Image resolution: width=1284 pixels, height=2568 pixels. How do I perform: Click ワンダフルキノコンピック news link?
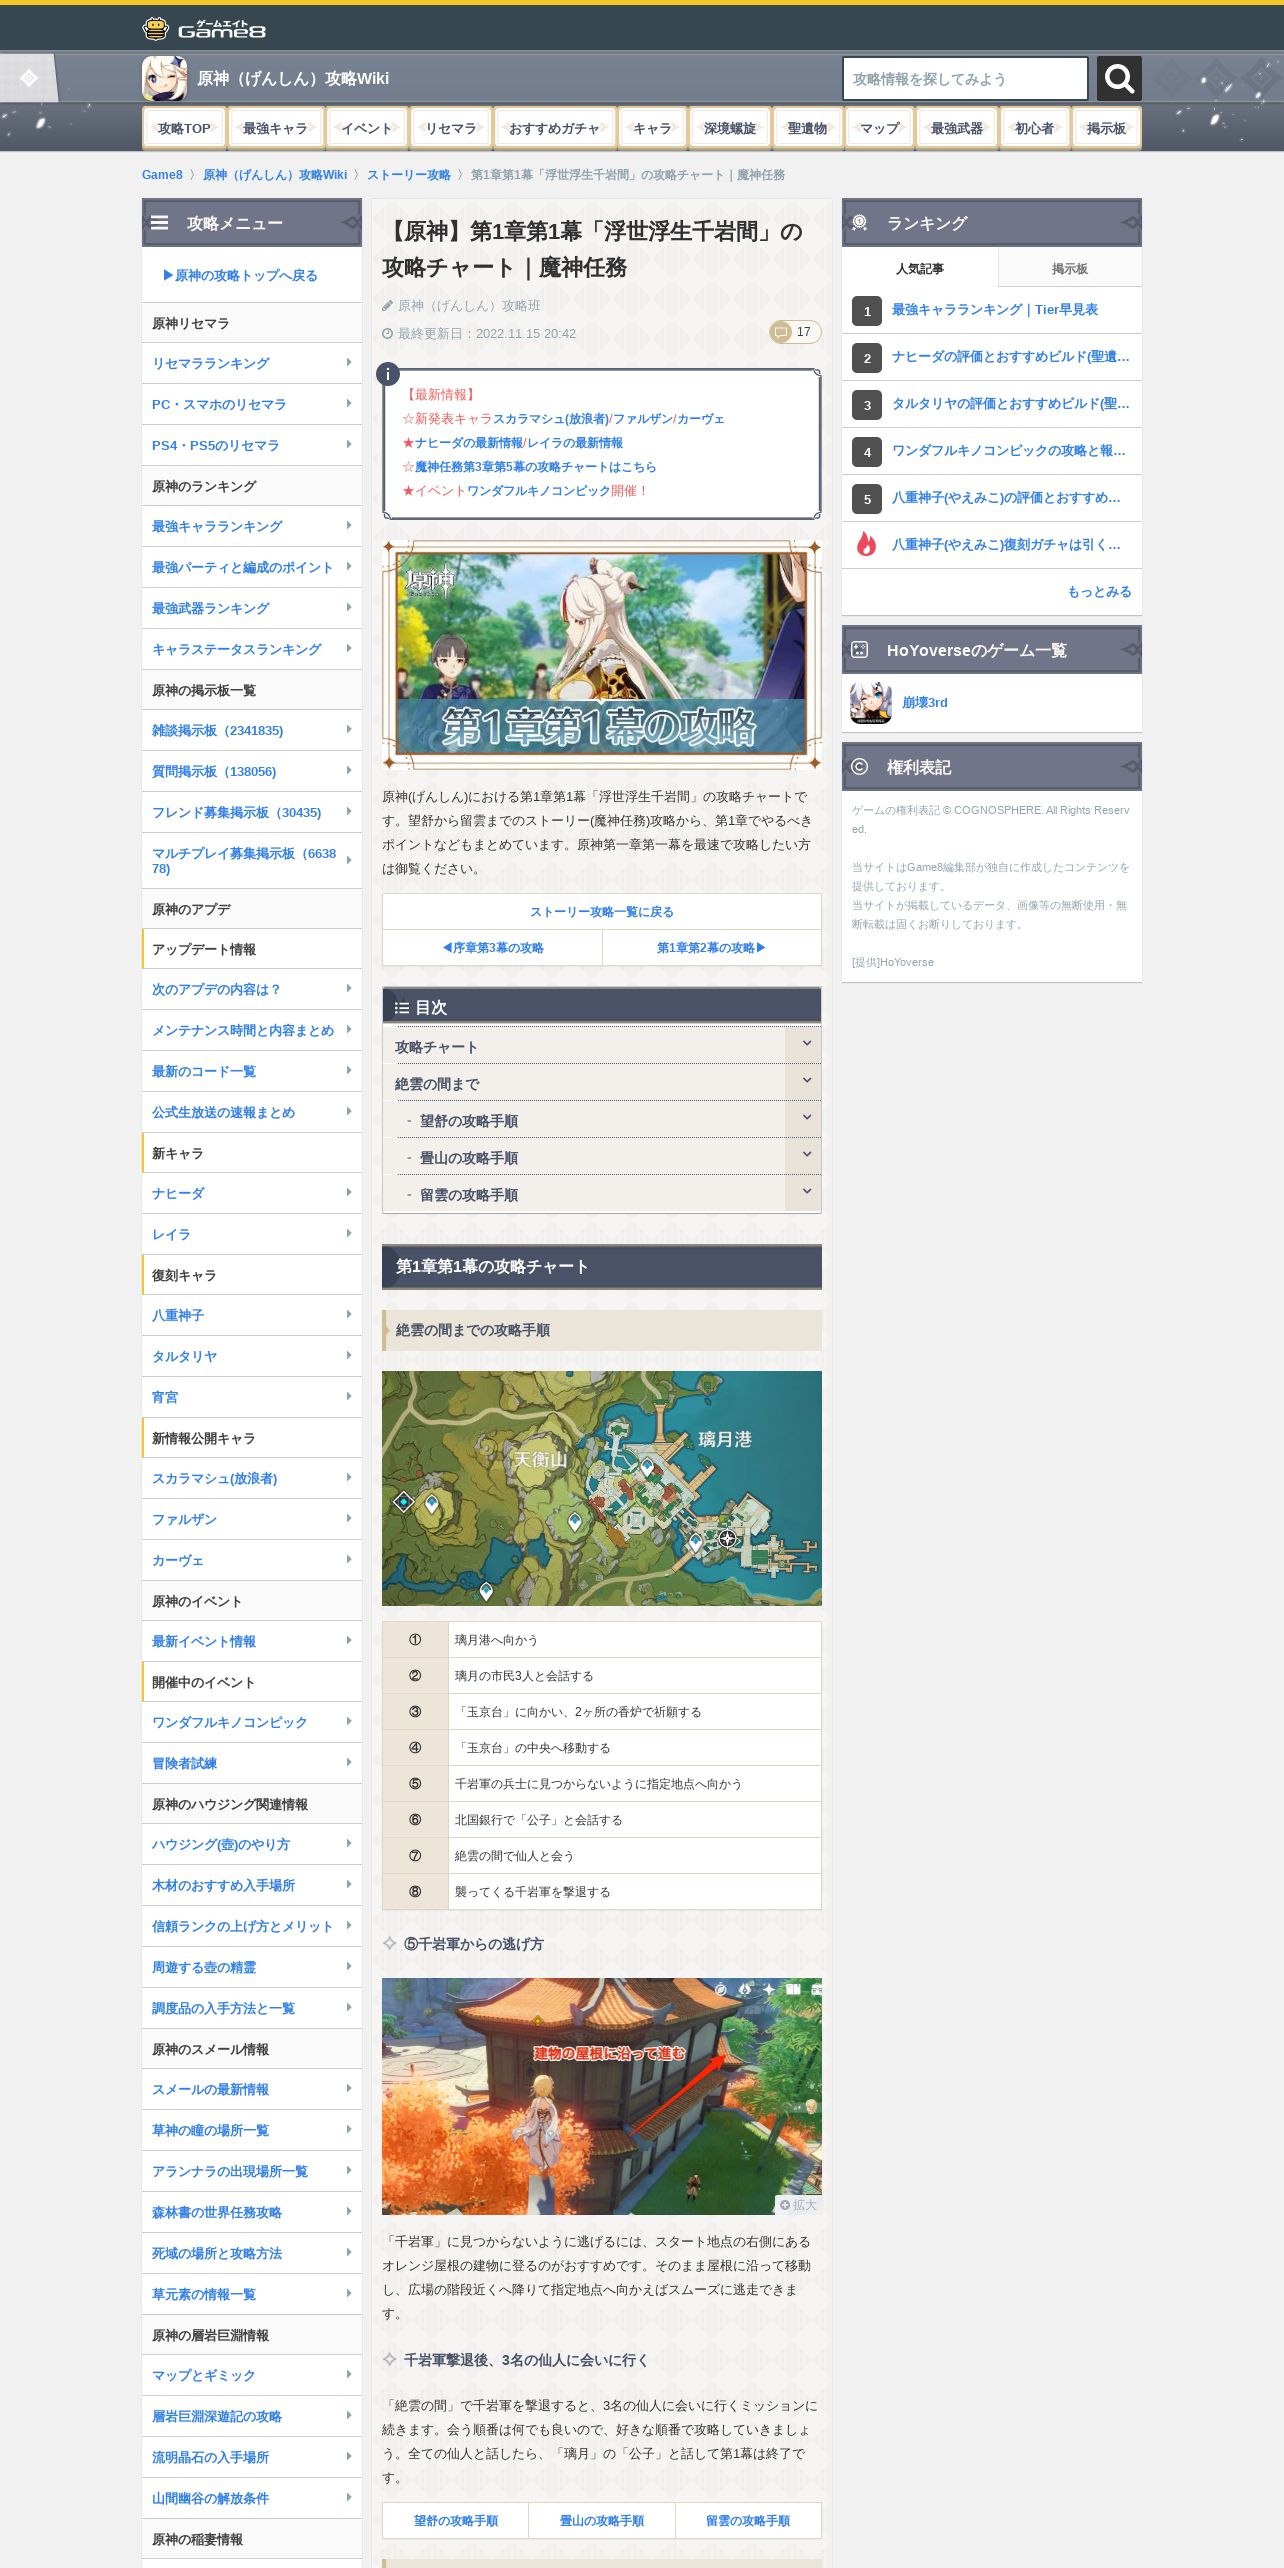click(538, 491)
